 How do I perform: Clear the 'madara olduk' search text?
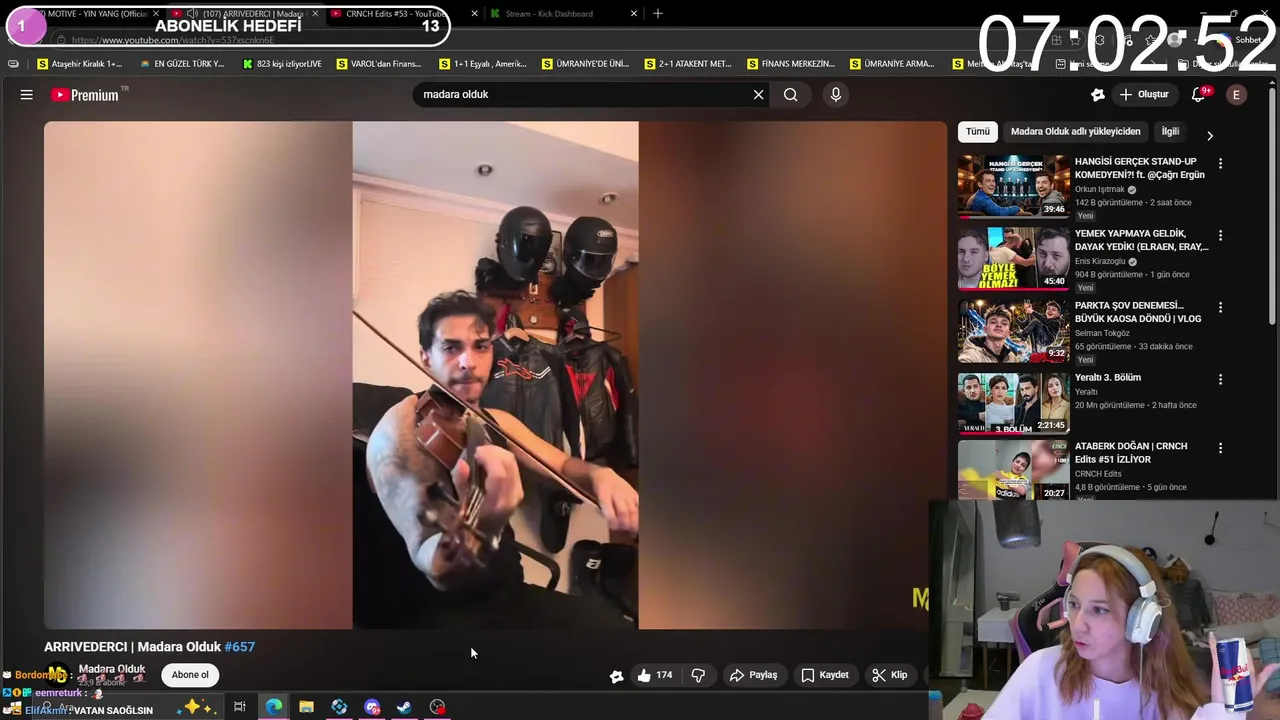(x=758, y=95)
